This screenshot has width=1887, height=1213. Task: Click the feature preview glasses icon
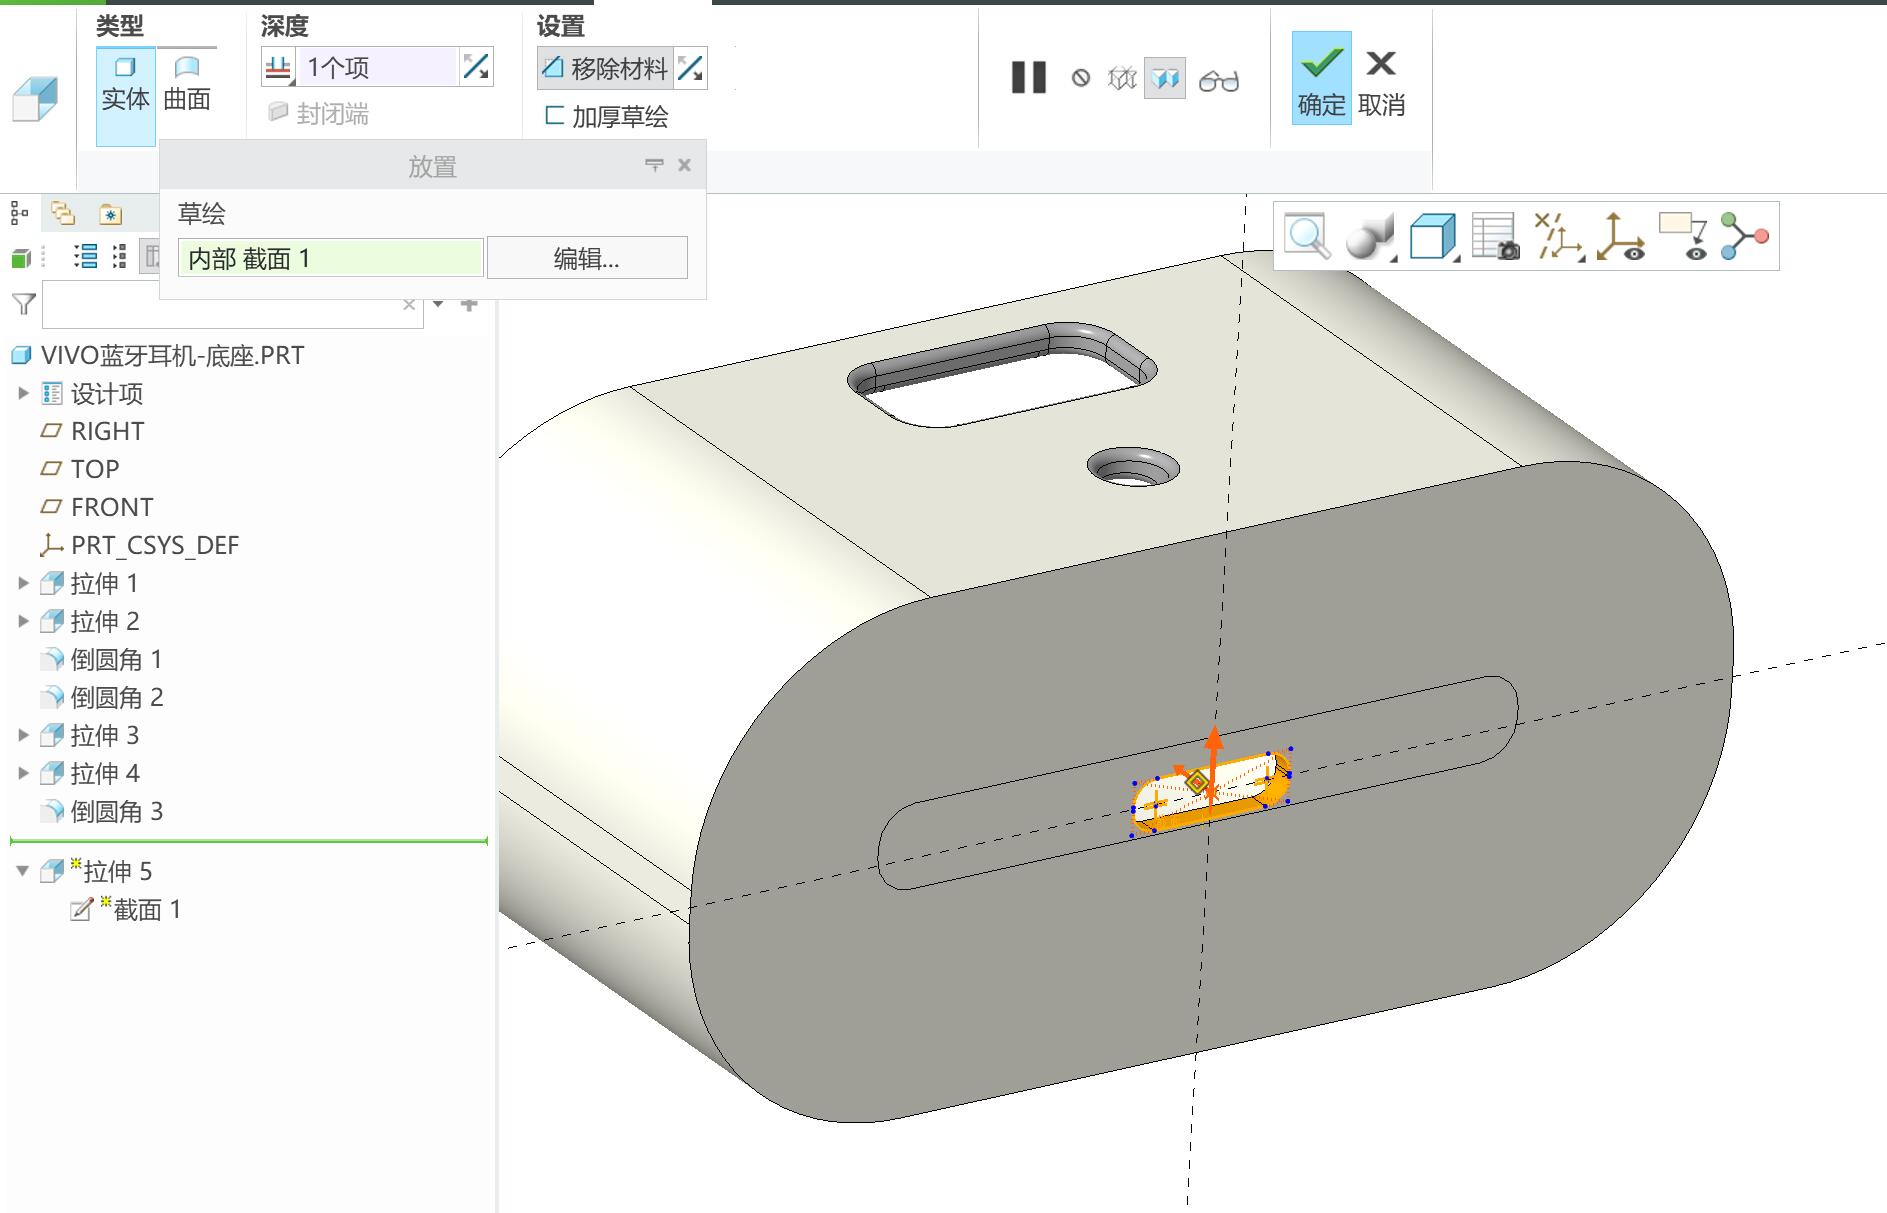tap(1219, 79)
